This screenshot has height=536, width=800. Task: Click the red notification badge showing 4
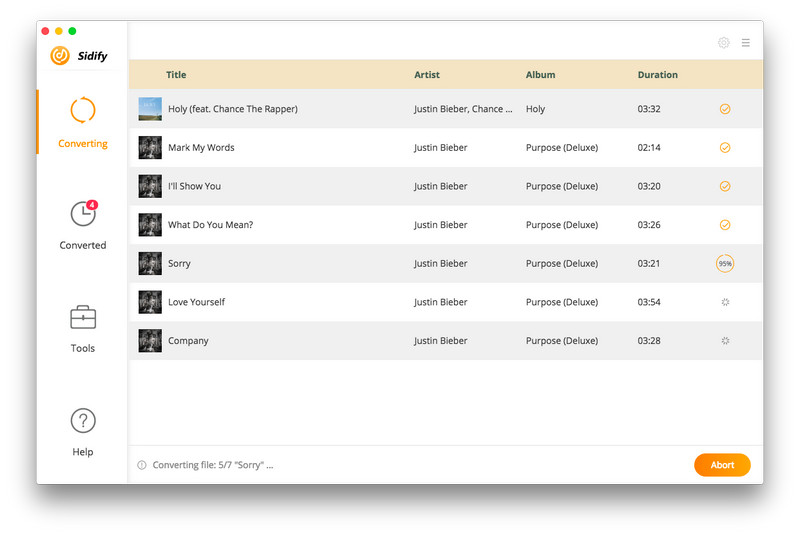(x=92, y=205)
